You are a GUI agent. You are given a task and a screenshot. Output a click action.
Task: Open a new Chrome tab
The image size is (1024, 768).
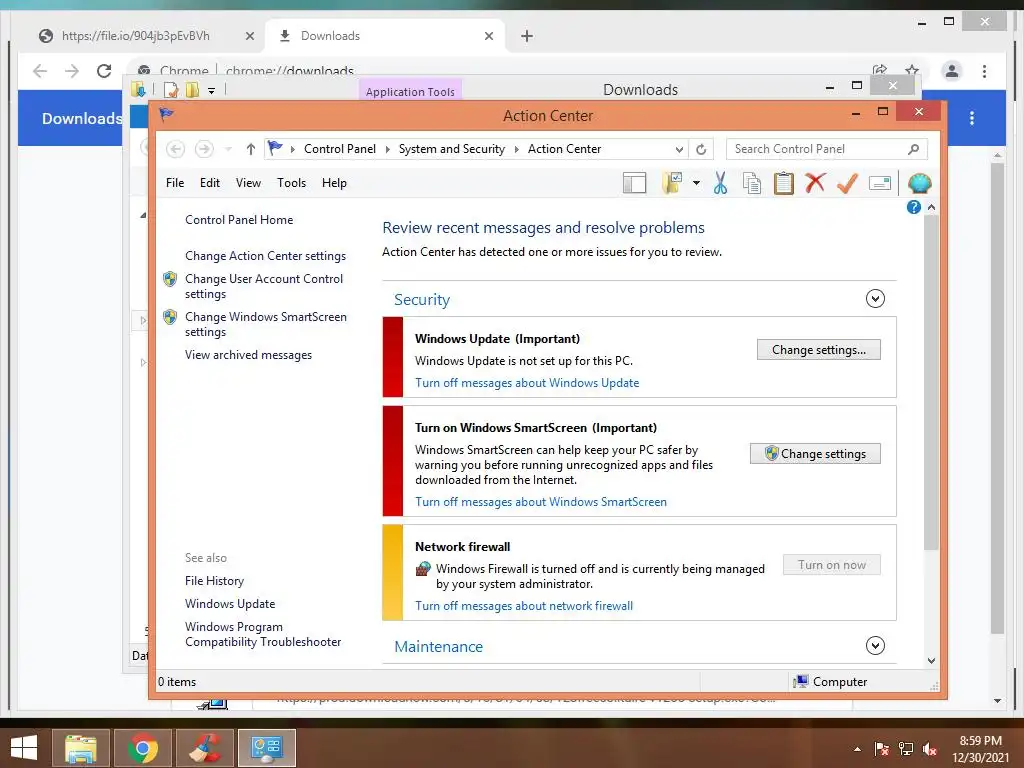point(527,36)
